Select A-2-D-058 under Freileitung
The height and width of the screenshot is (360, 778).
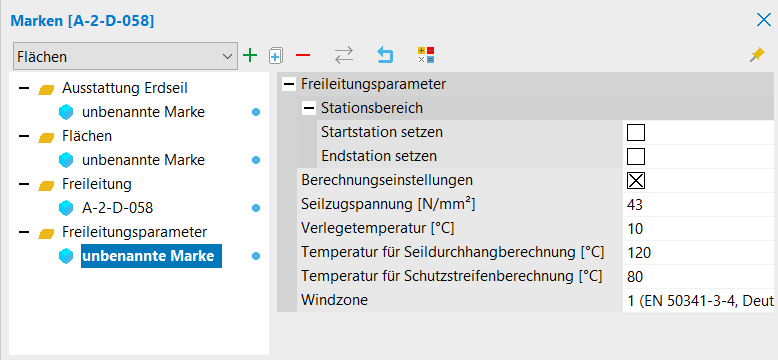(118, 208)
